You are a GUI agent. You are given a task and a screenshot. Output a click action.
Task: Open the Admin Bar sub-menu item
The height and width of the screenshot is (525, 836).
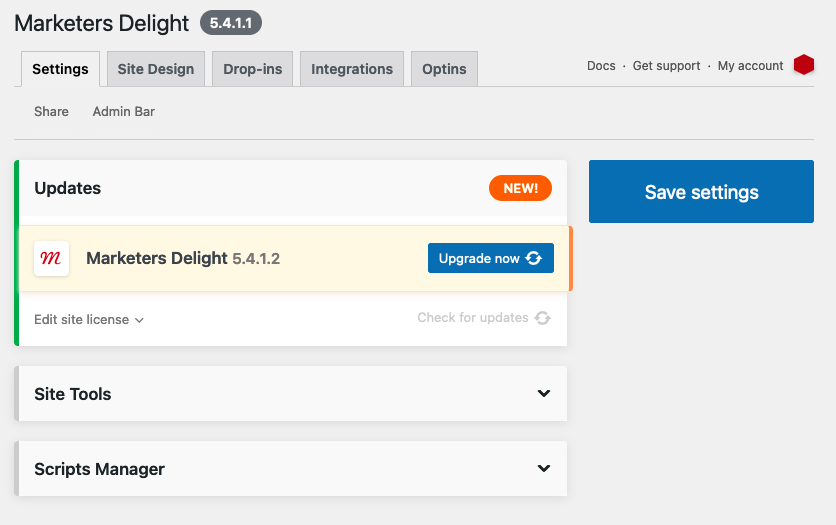(124, 111)
